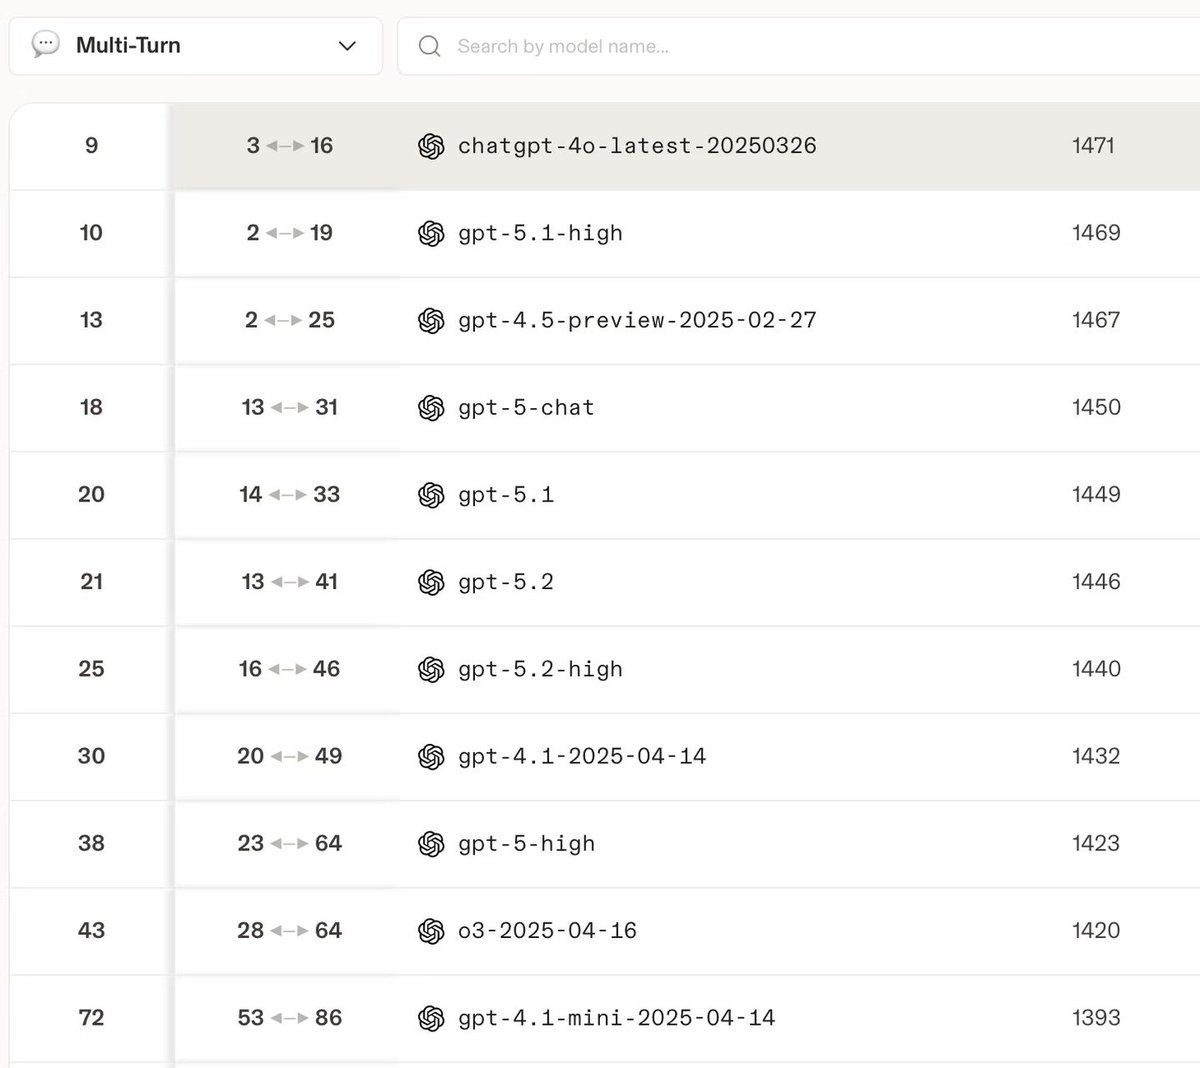Open model chatgpt-4o-latest-20250326
The image size is (1200, 1068).
[637, 146]
